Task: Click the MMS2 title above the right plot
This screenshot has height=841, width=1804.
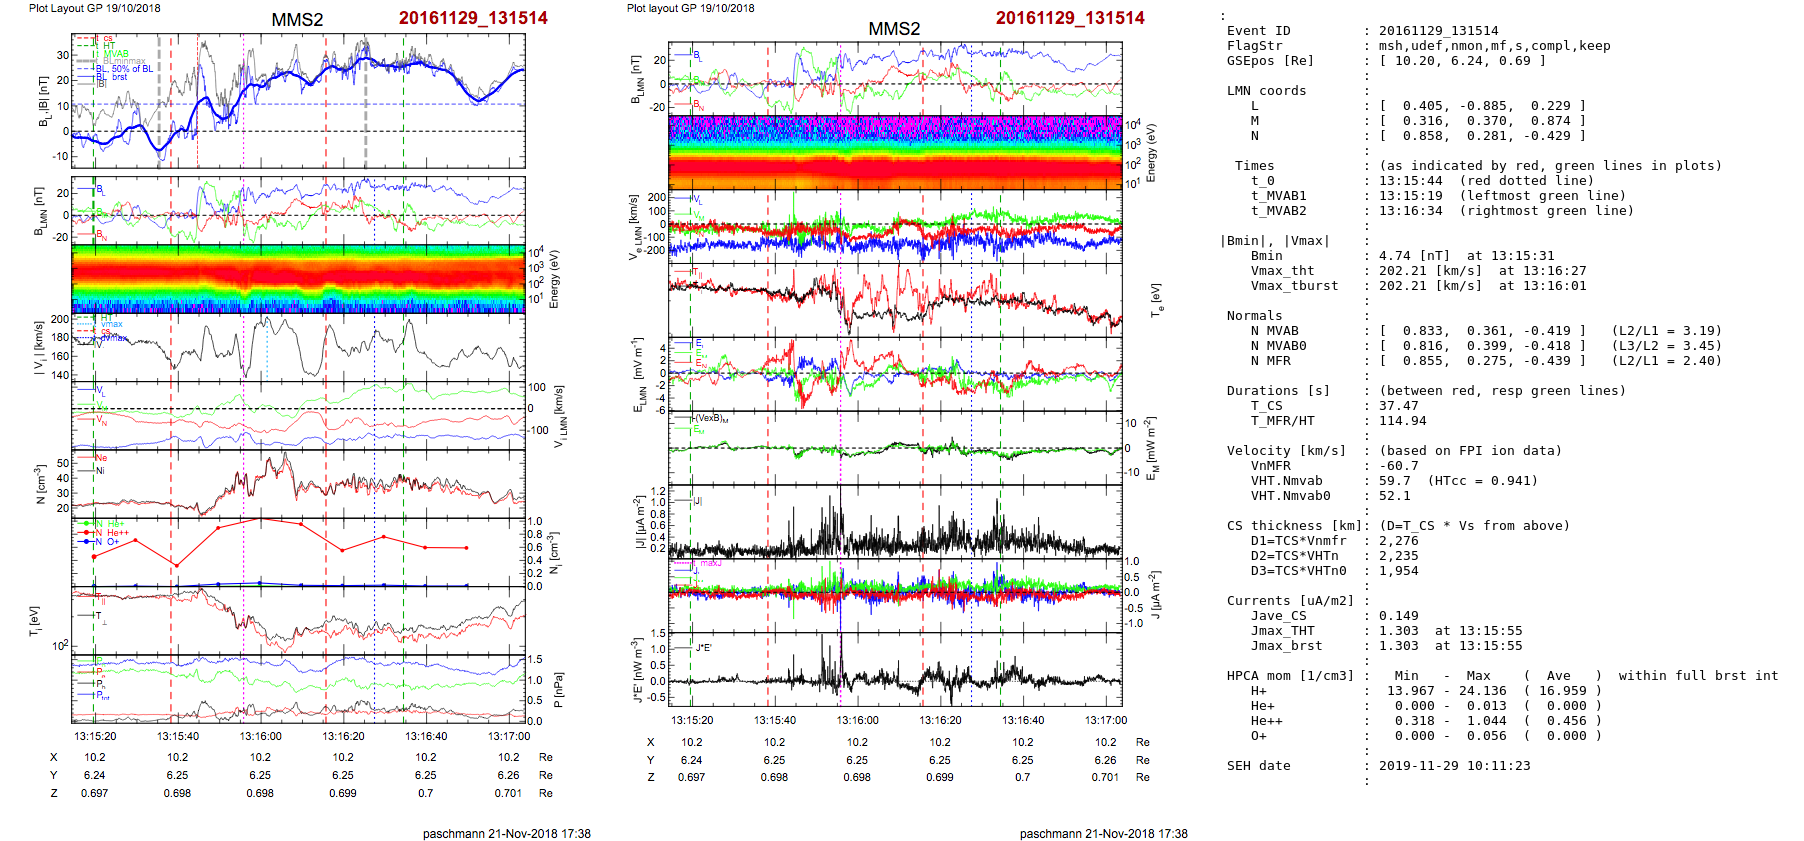Action: click(x=893, y=29)
